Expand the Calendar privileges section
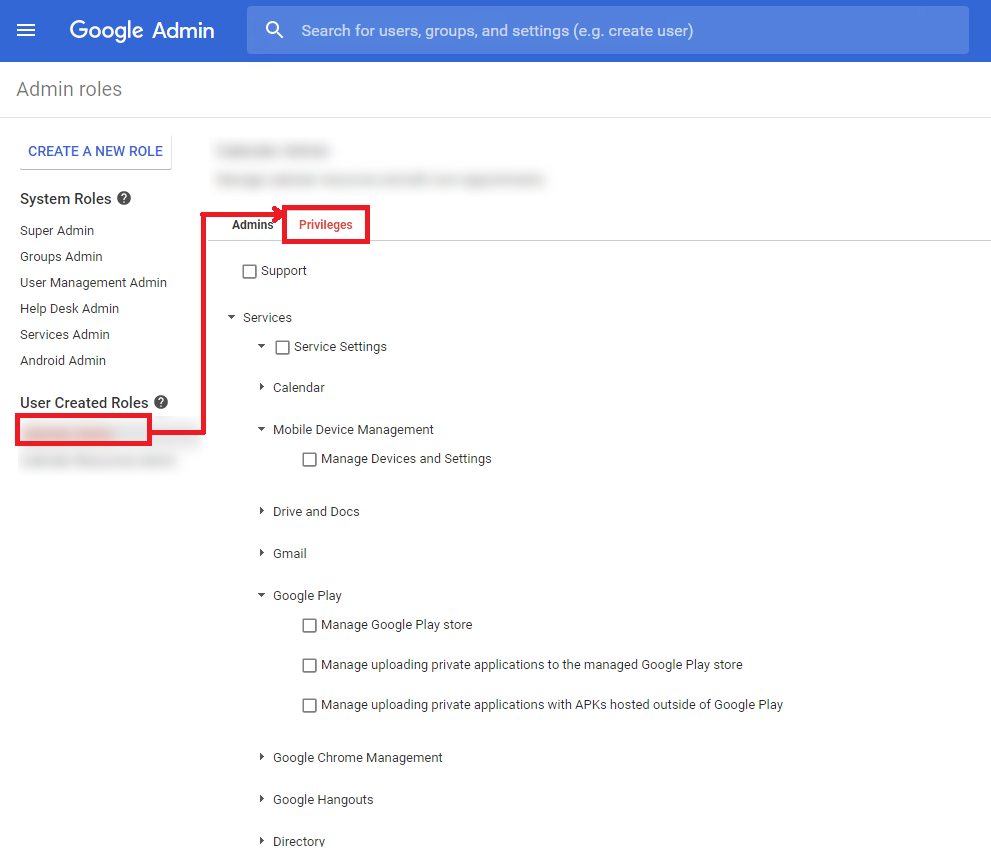Image resolution: width=991 pixels, height=855 pixels. [262, 387]
